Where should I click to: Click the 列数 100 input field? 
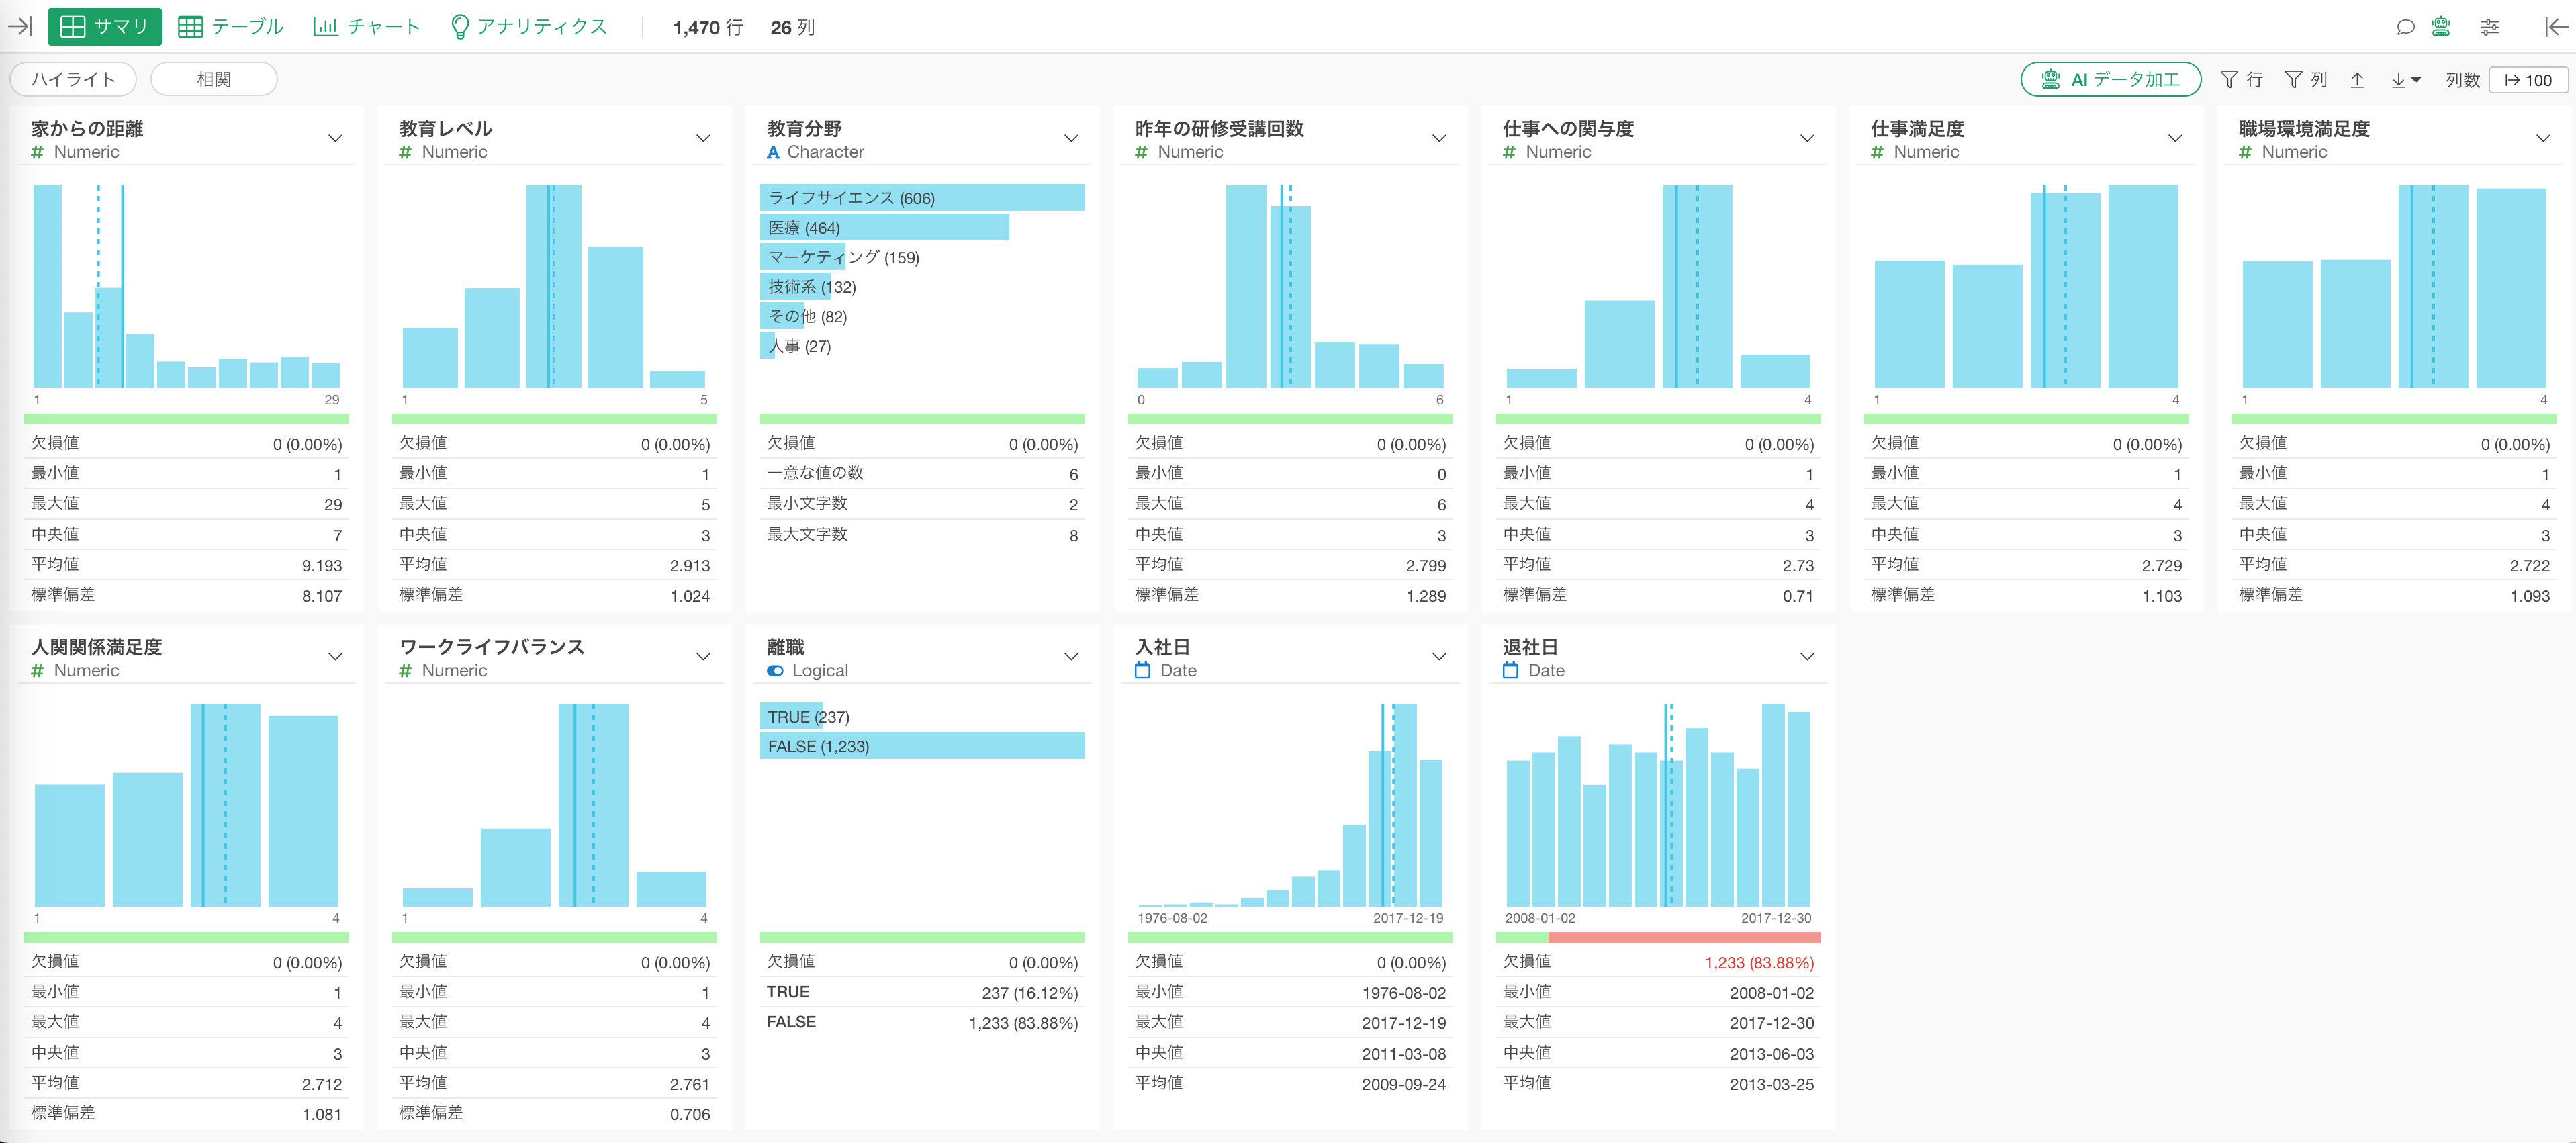(x=2528, y=80)
